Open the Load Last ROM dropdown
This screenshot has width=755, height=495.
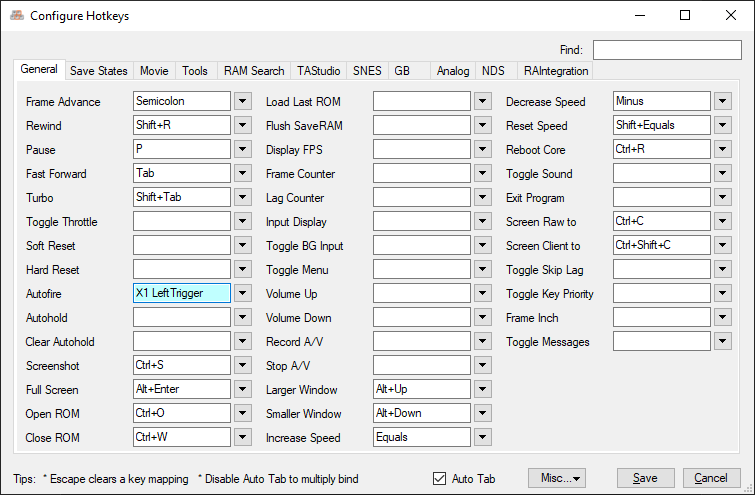(482, 101)
